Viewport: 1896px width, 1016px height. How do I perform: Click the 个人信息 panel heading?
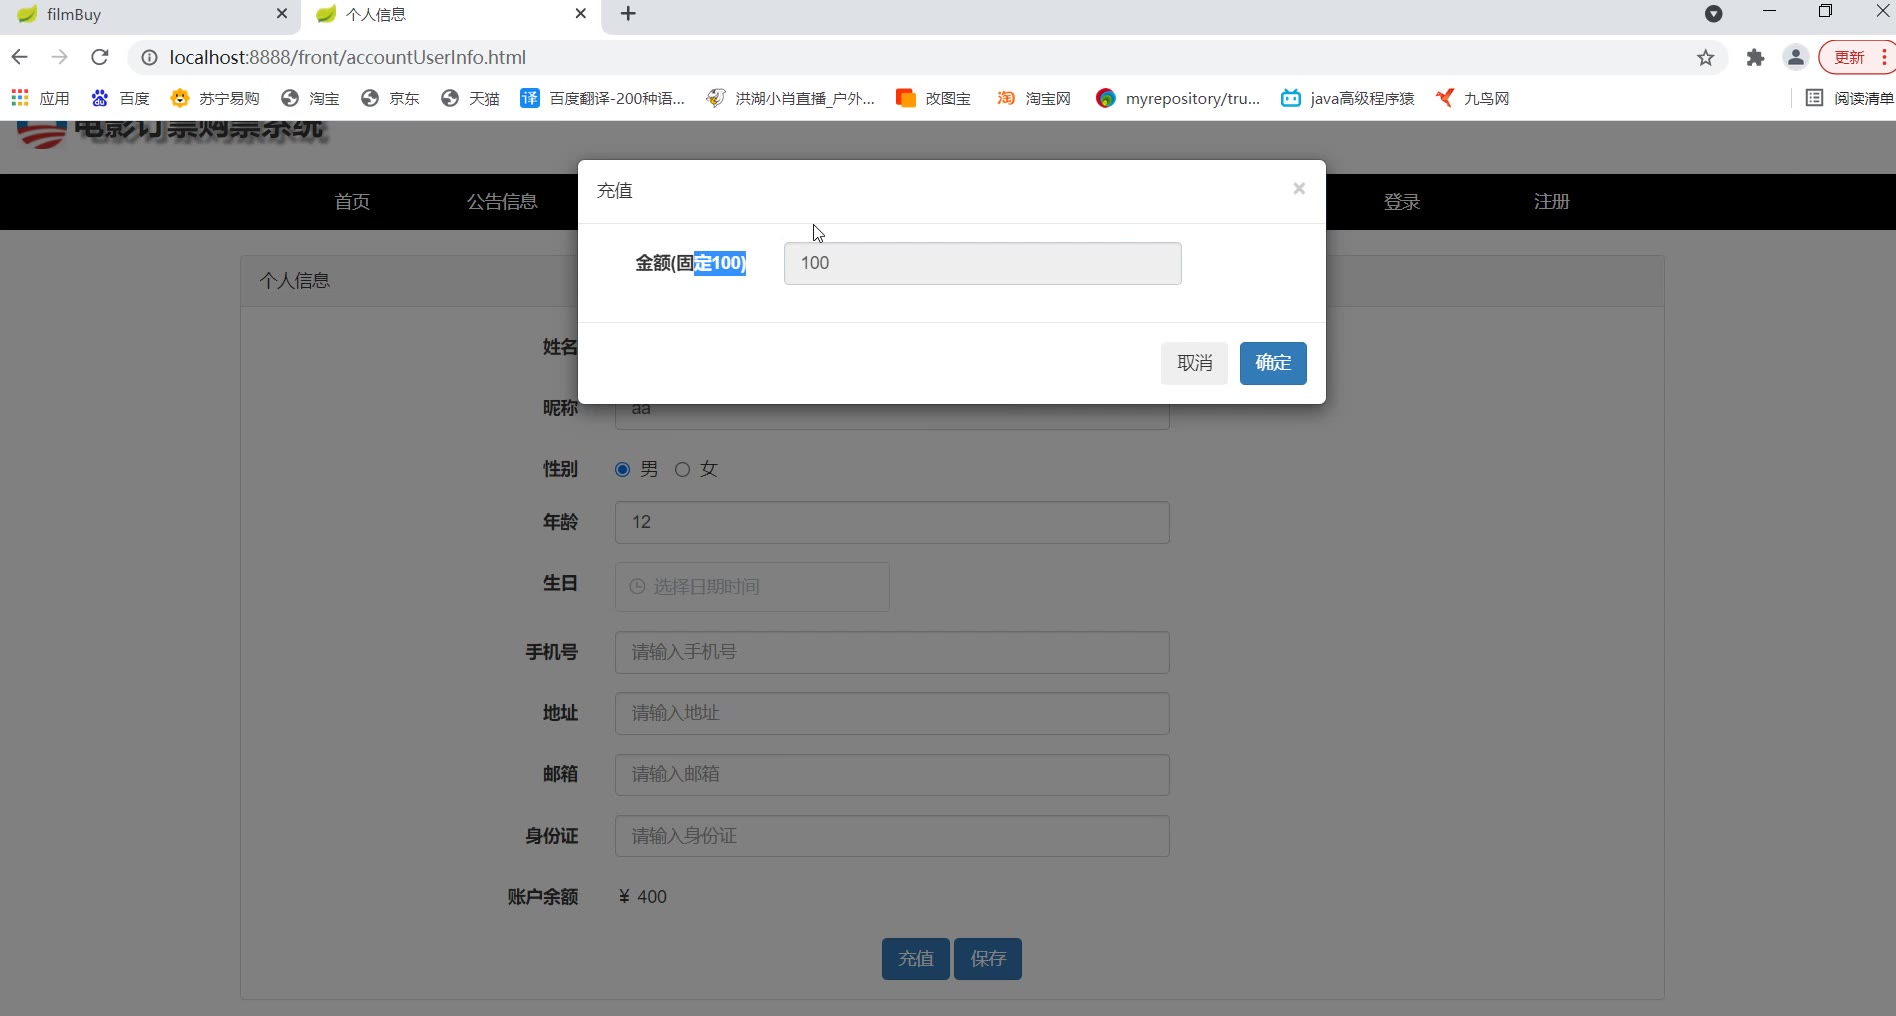[x=295, y=281]
